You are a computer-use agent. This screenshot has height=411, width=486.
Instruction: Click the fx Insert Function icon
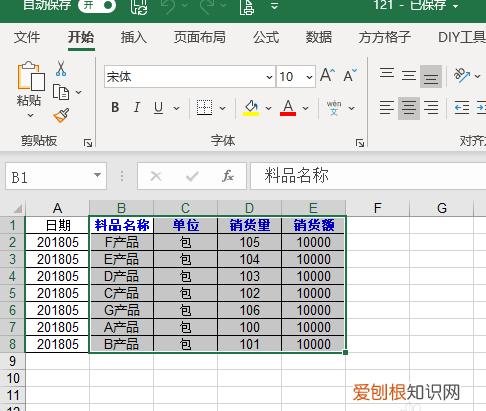tap(228, 176)
